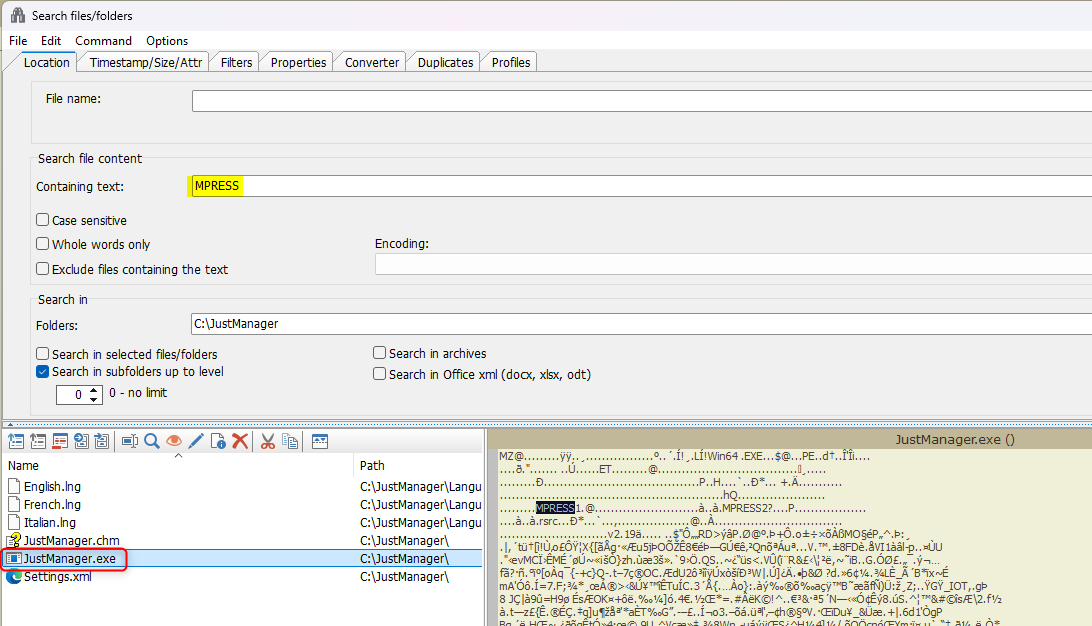Enable Search in archives checkbox
Viewport: 1092px width, 626px height.
[380, 353]
